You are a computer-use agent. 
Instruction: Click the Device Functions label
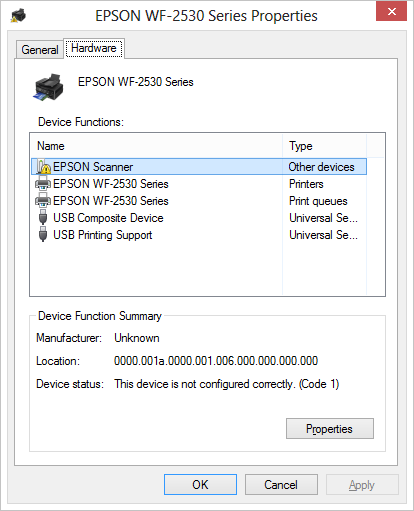pyautogui.click(x=81, y=122)
